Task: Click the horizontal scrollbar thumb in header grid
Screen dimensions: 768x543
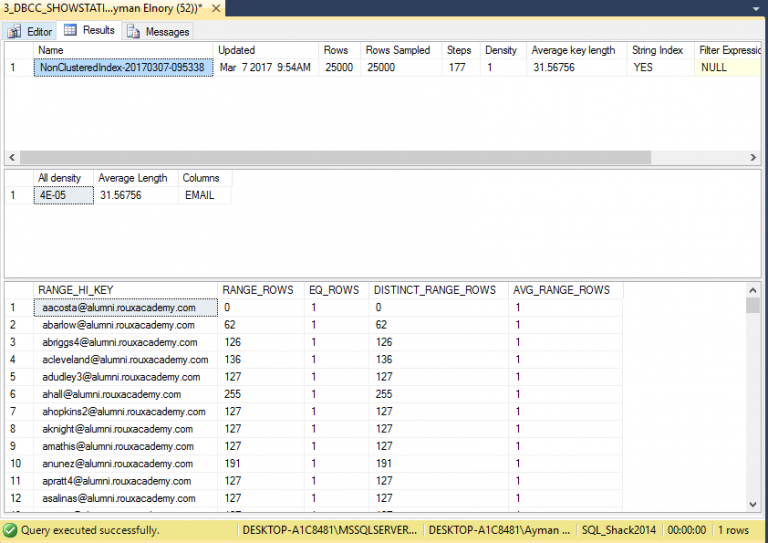Action: click(x=336, y=157)
